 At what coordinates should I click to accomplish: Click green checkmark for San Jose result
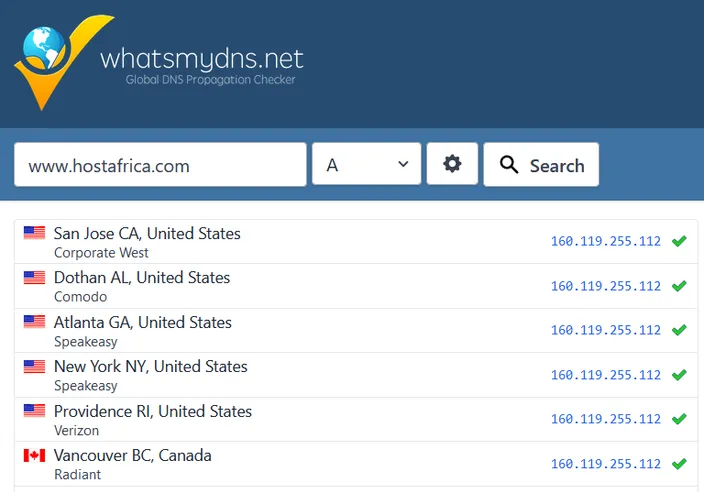click(x=679, y=241)
